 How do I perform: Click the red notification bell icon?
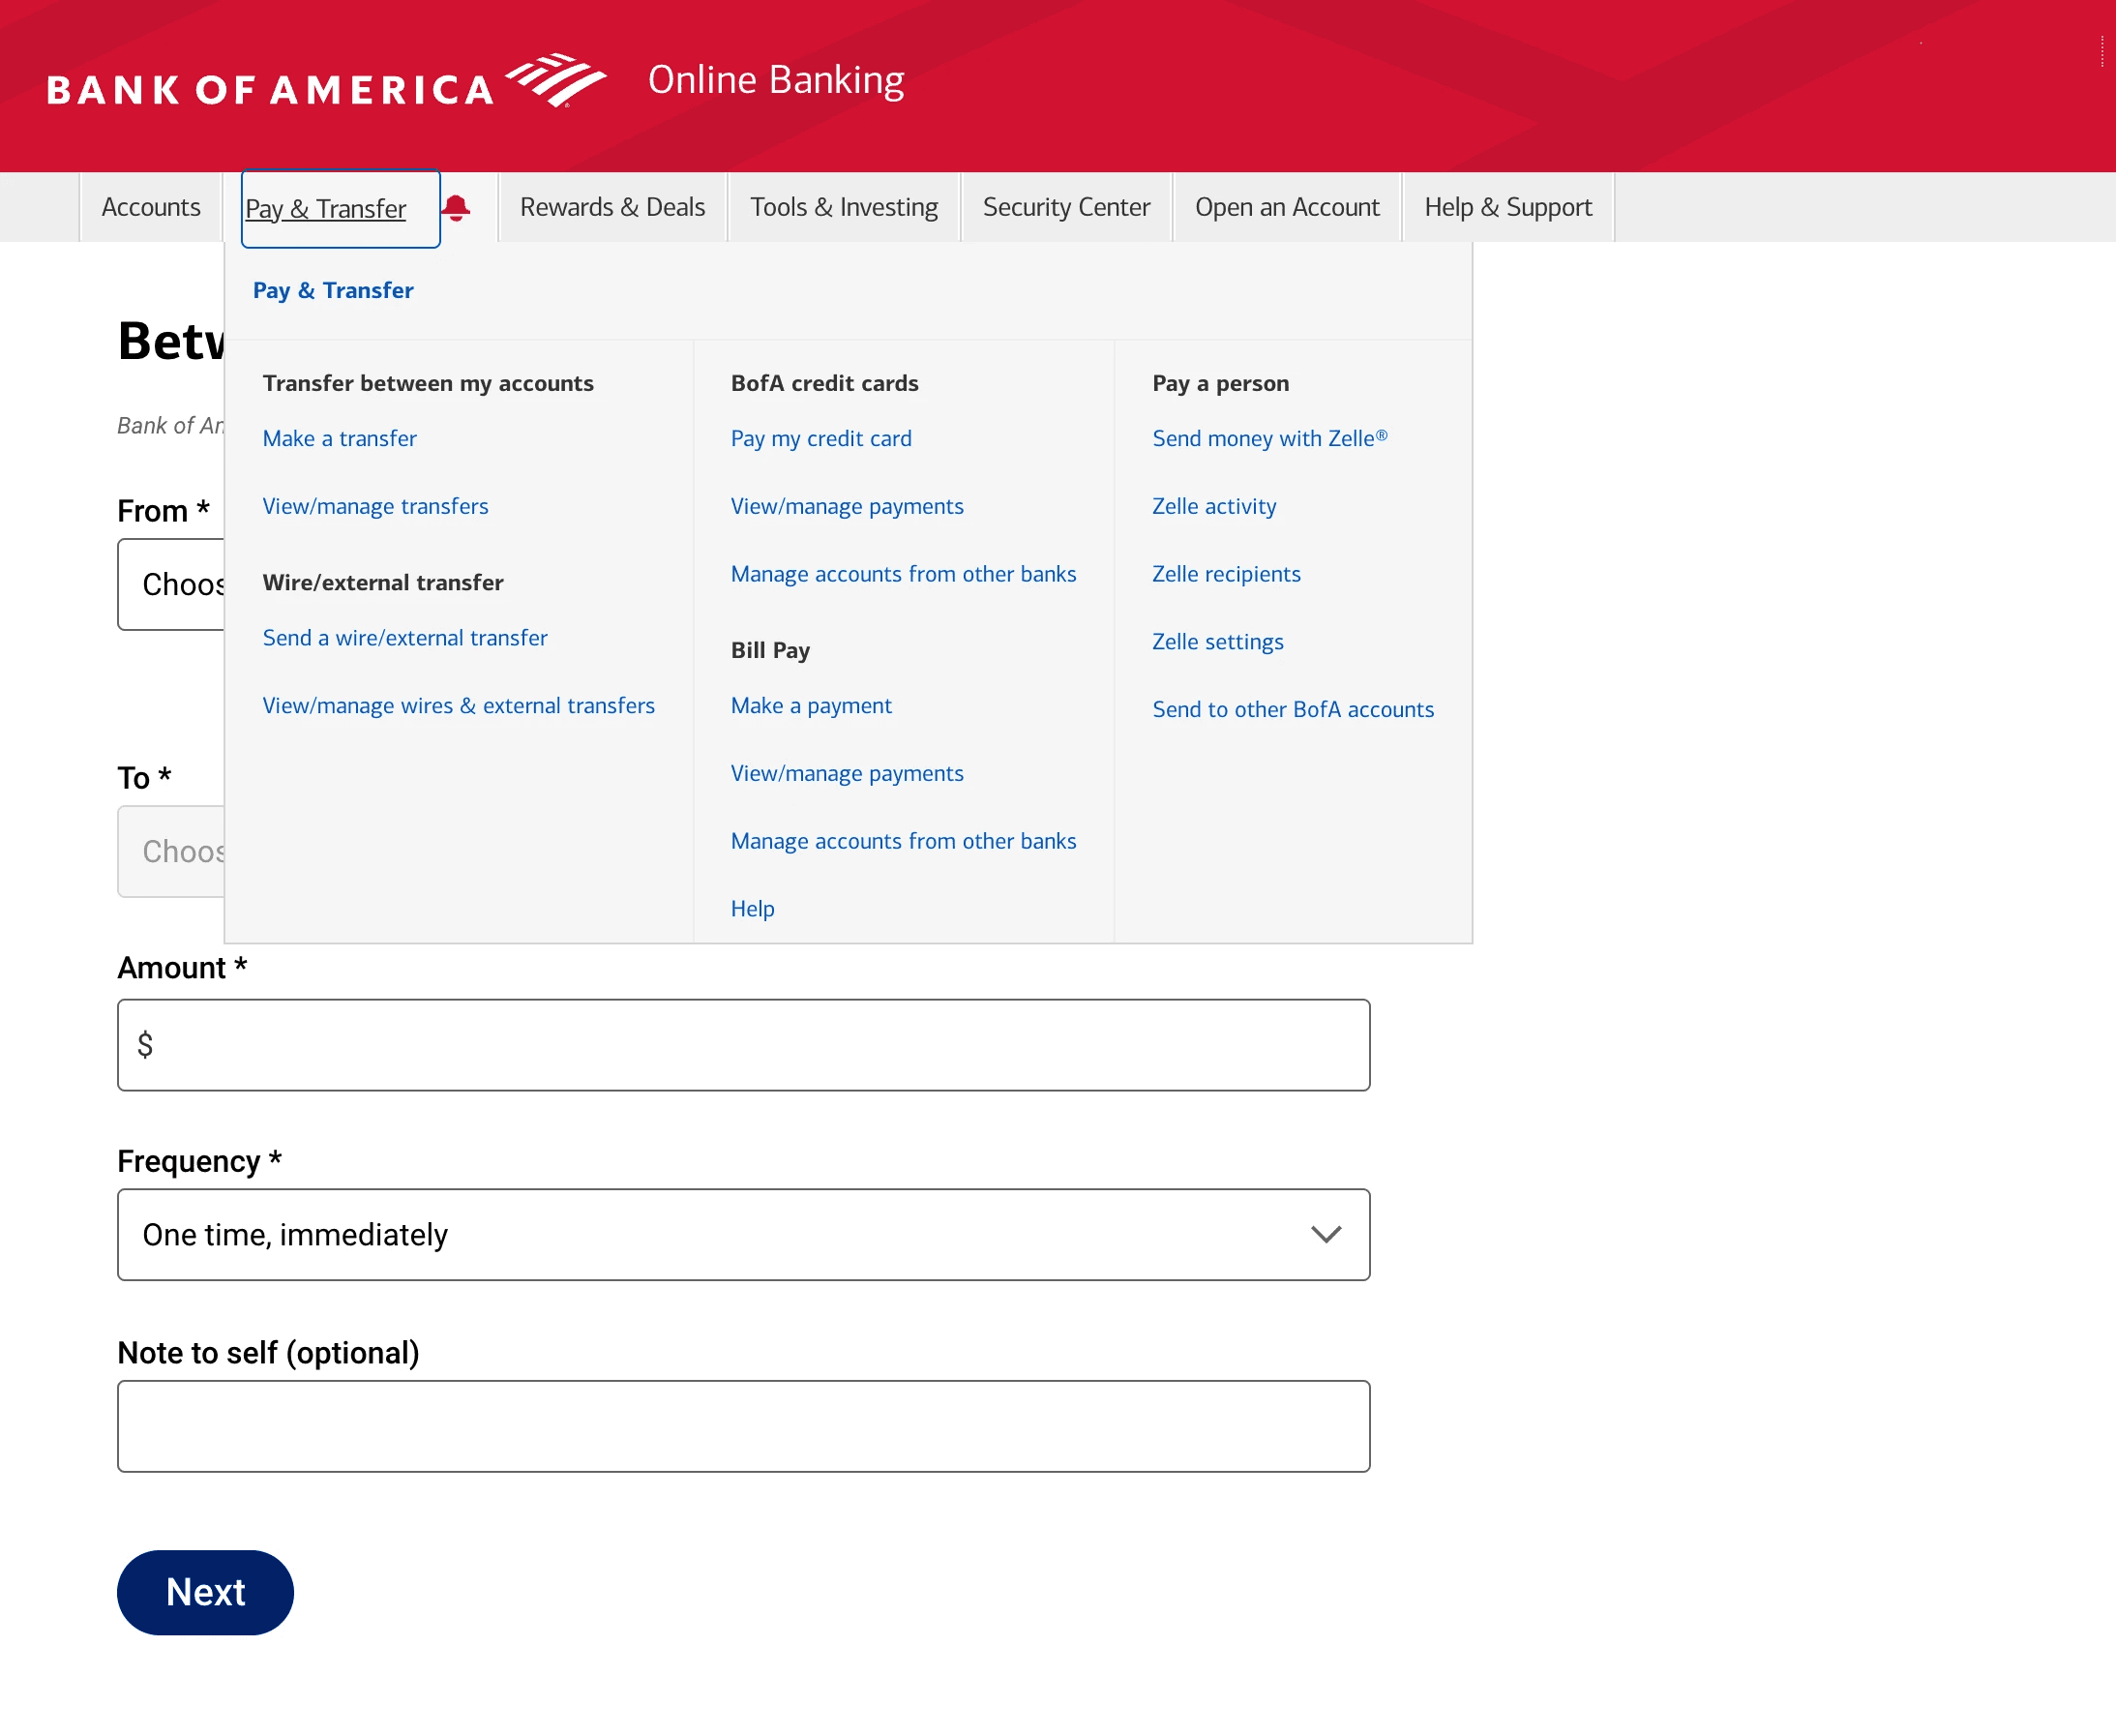[x=456, y=208]
